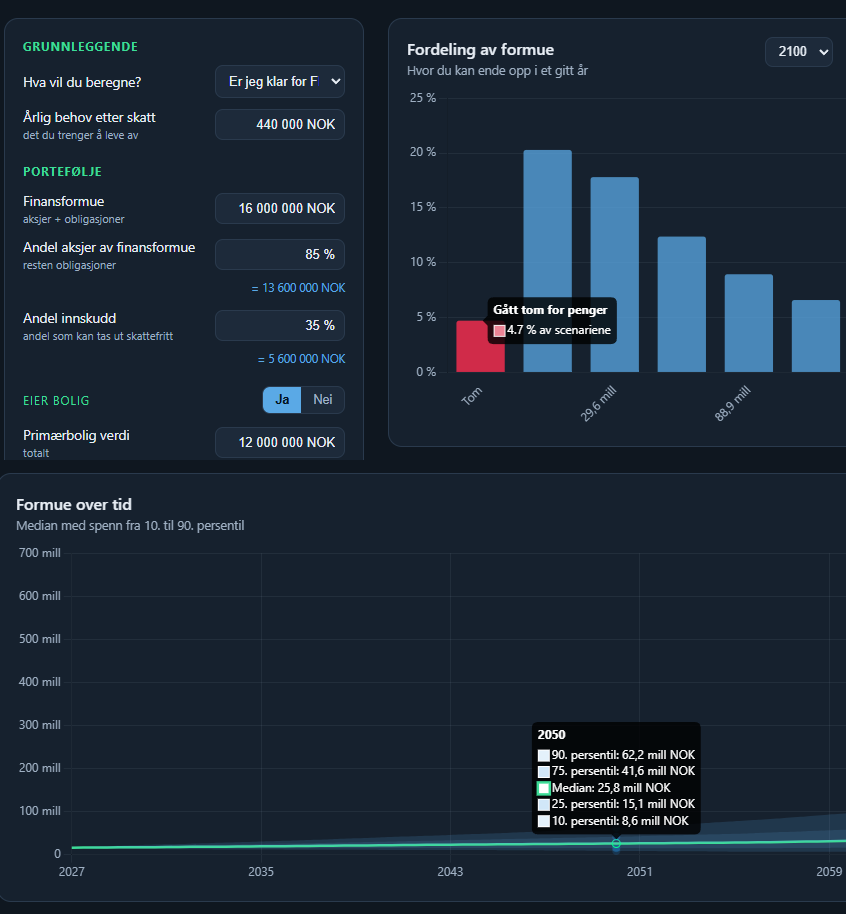846x914 pixels.
Task: Click the green Median swatch in 2050 tooltip
Action: (x=543, y=788)
